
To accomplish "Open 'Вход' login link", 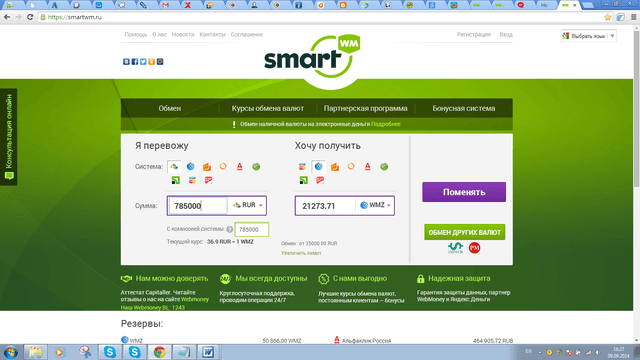I will pyautogui.click(x=506, y=34).
